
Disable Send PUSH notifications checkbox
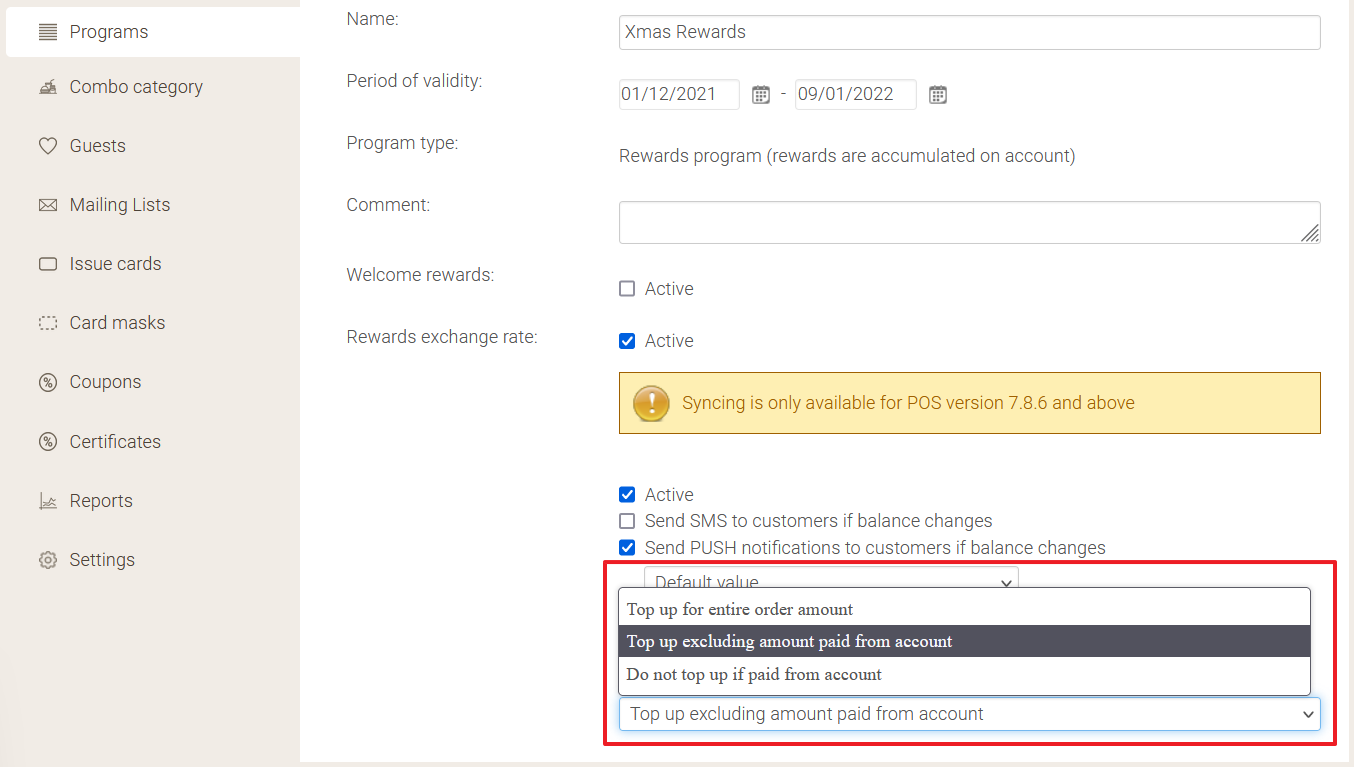click(627, 548)
